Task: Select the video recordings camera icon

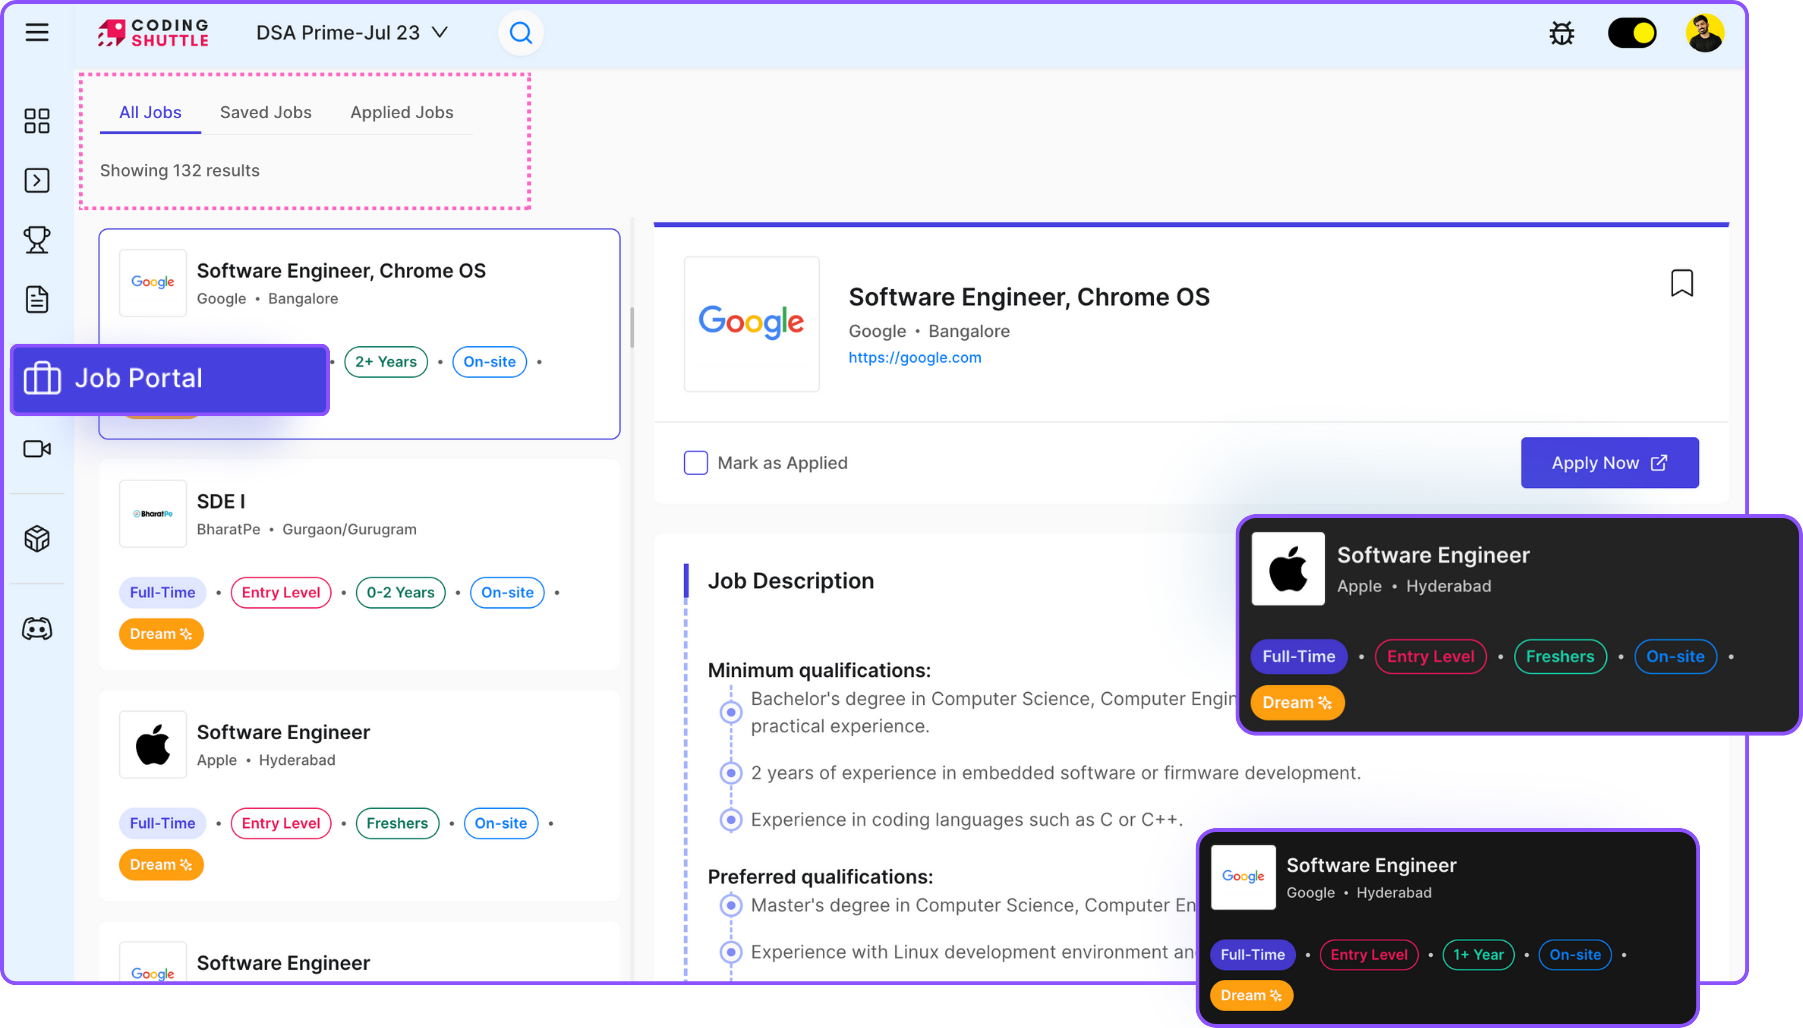Action: [x=37, y=448]
